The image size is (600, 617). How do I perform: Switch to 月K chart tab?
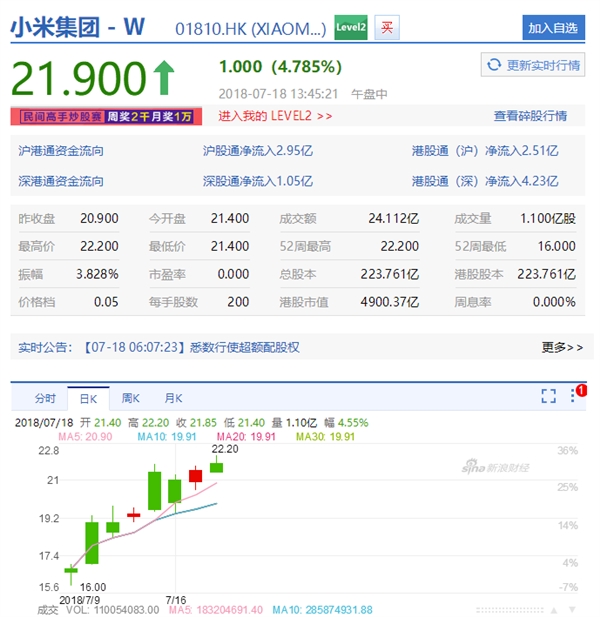pos(173,398)
